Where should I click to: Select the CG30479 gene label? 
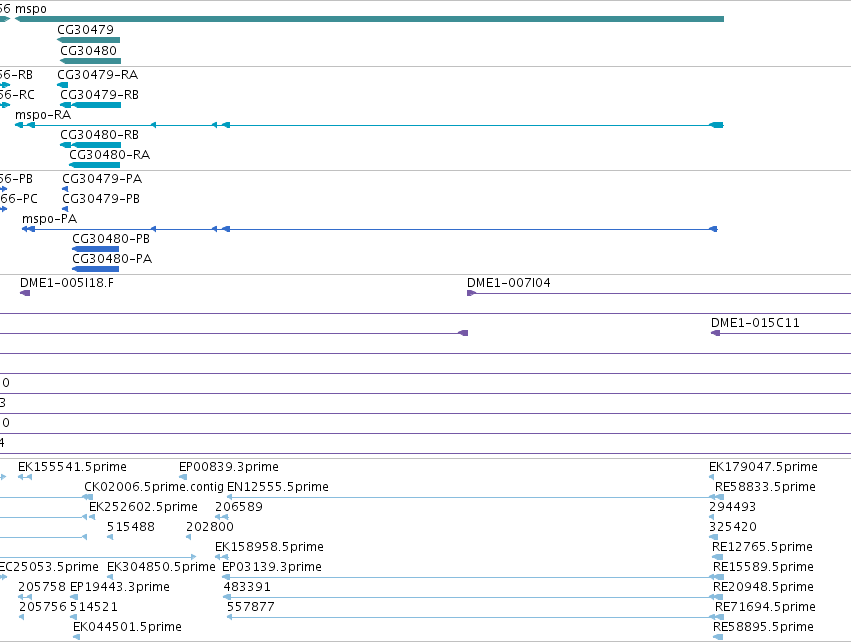[85, 30]
